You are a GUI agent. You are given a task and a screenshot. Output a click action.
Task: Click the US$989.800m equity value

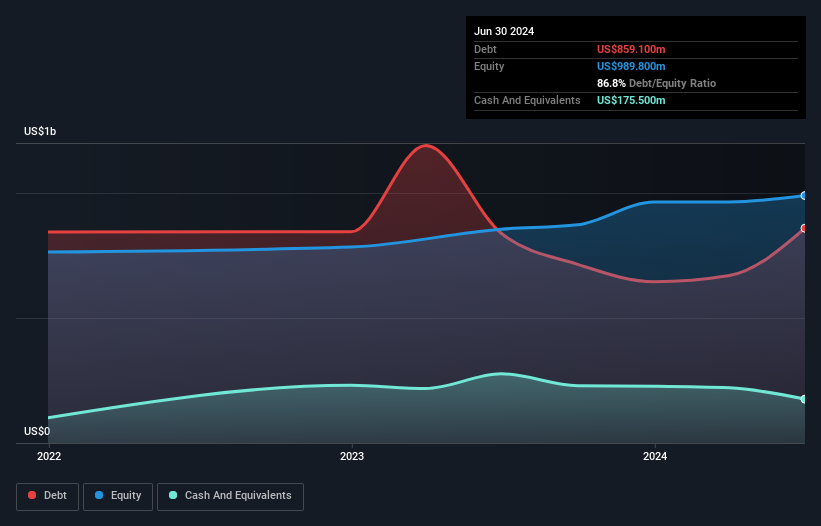click(631, 66)
